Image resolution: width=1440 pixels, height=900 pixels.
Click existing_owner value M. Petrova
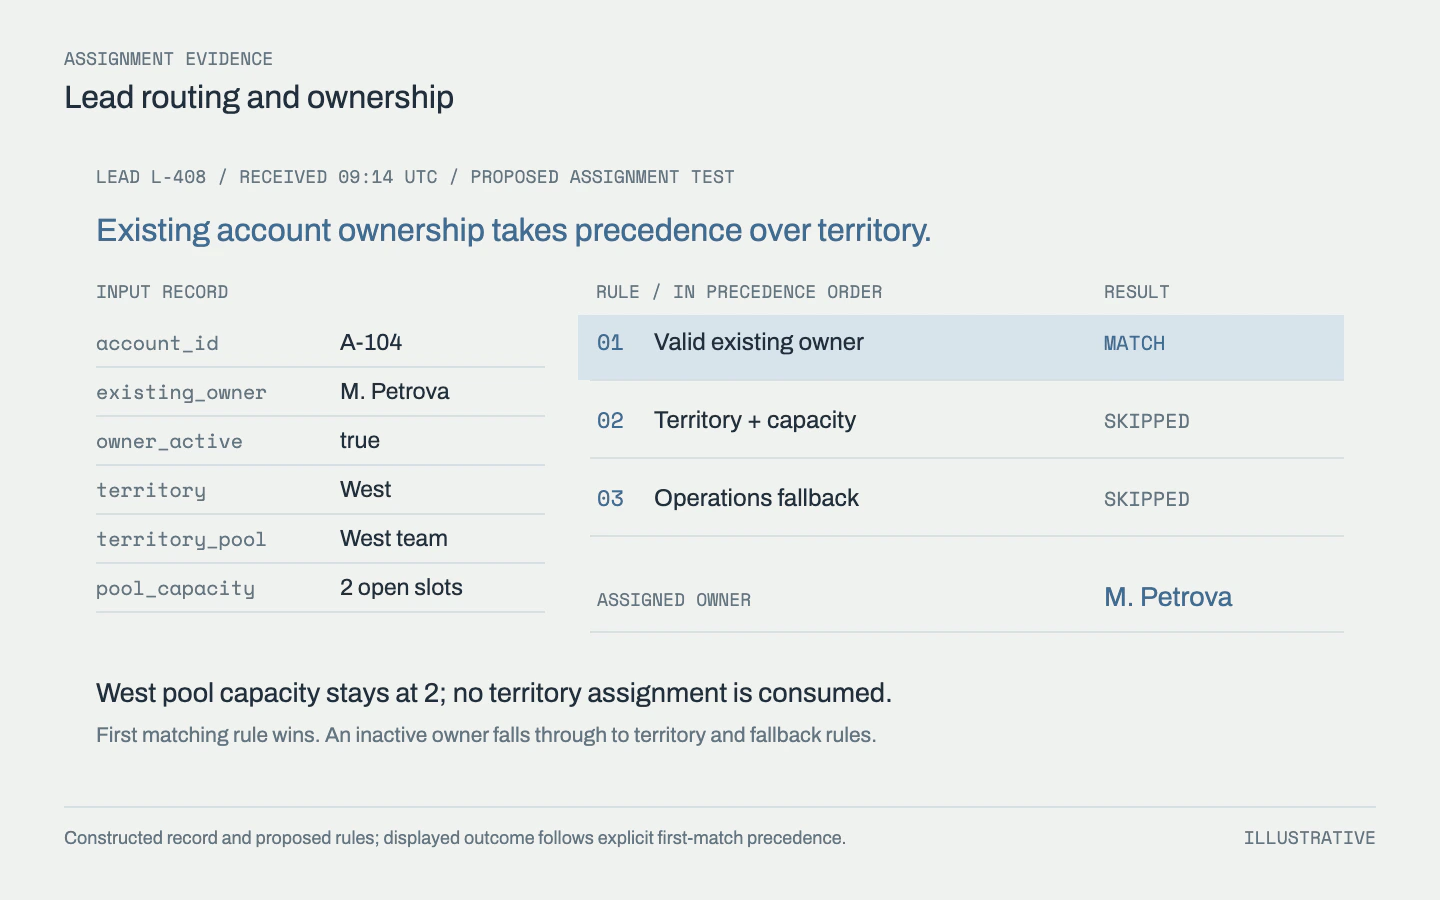pyautogui.click(x=395, y=391)
